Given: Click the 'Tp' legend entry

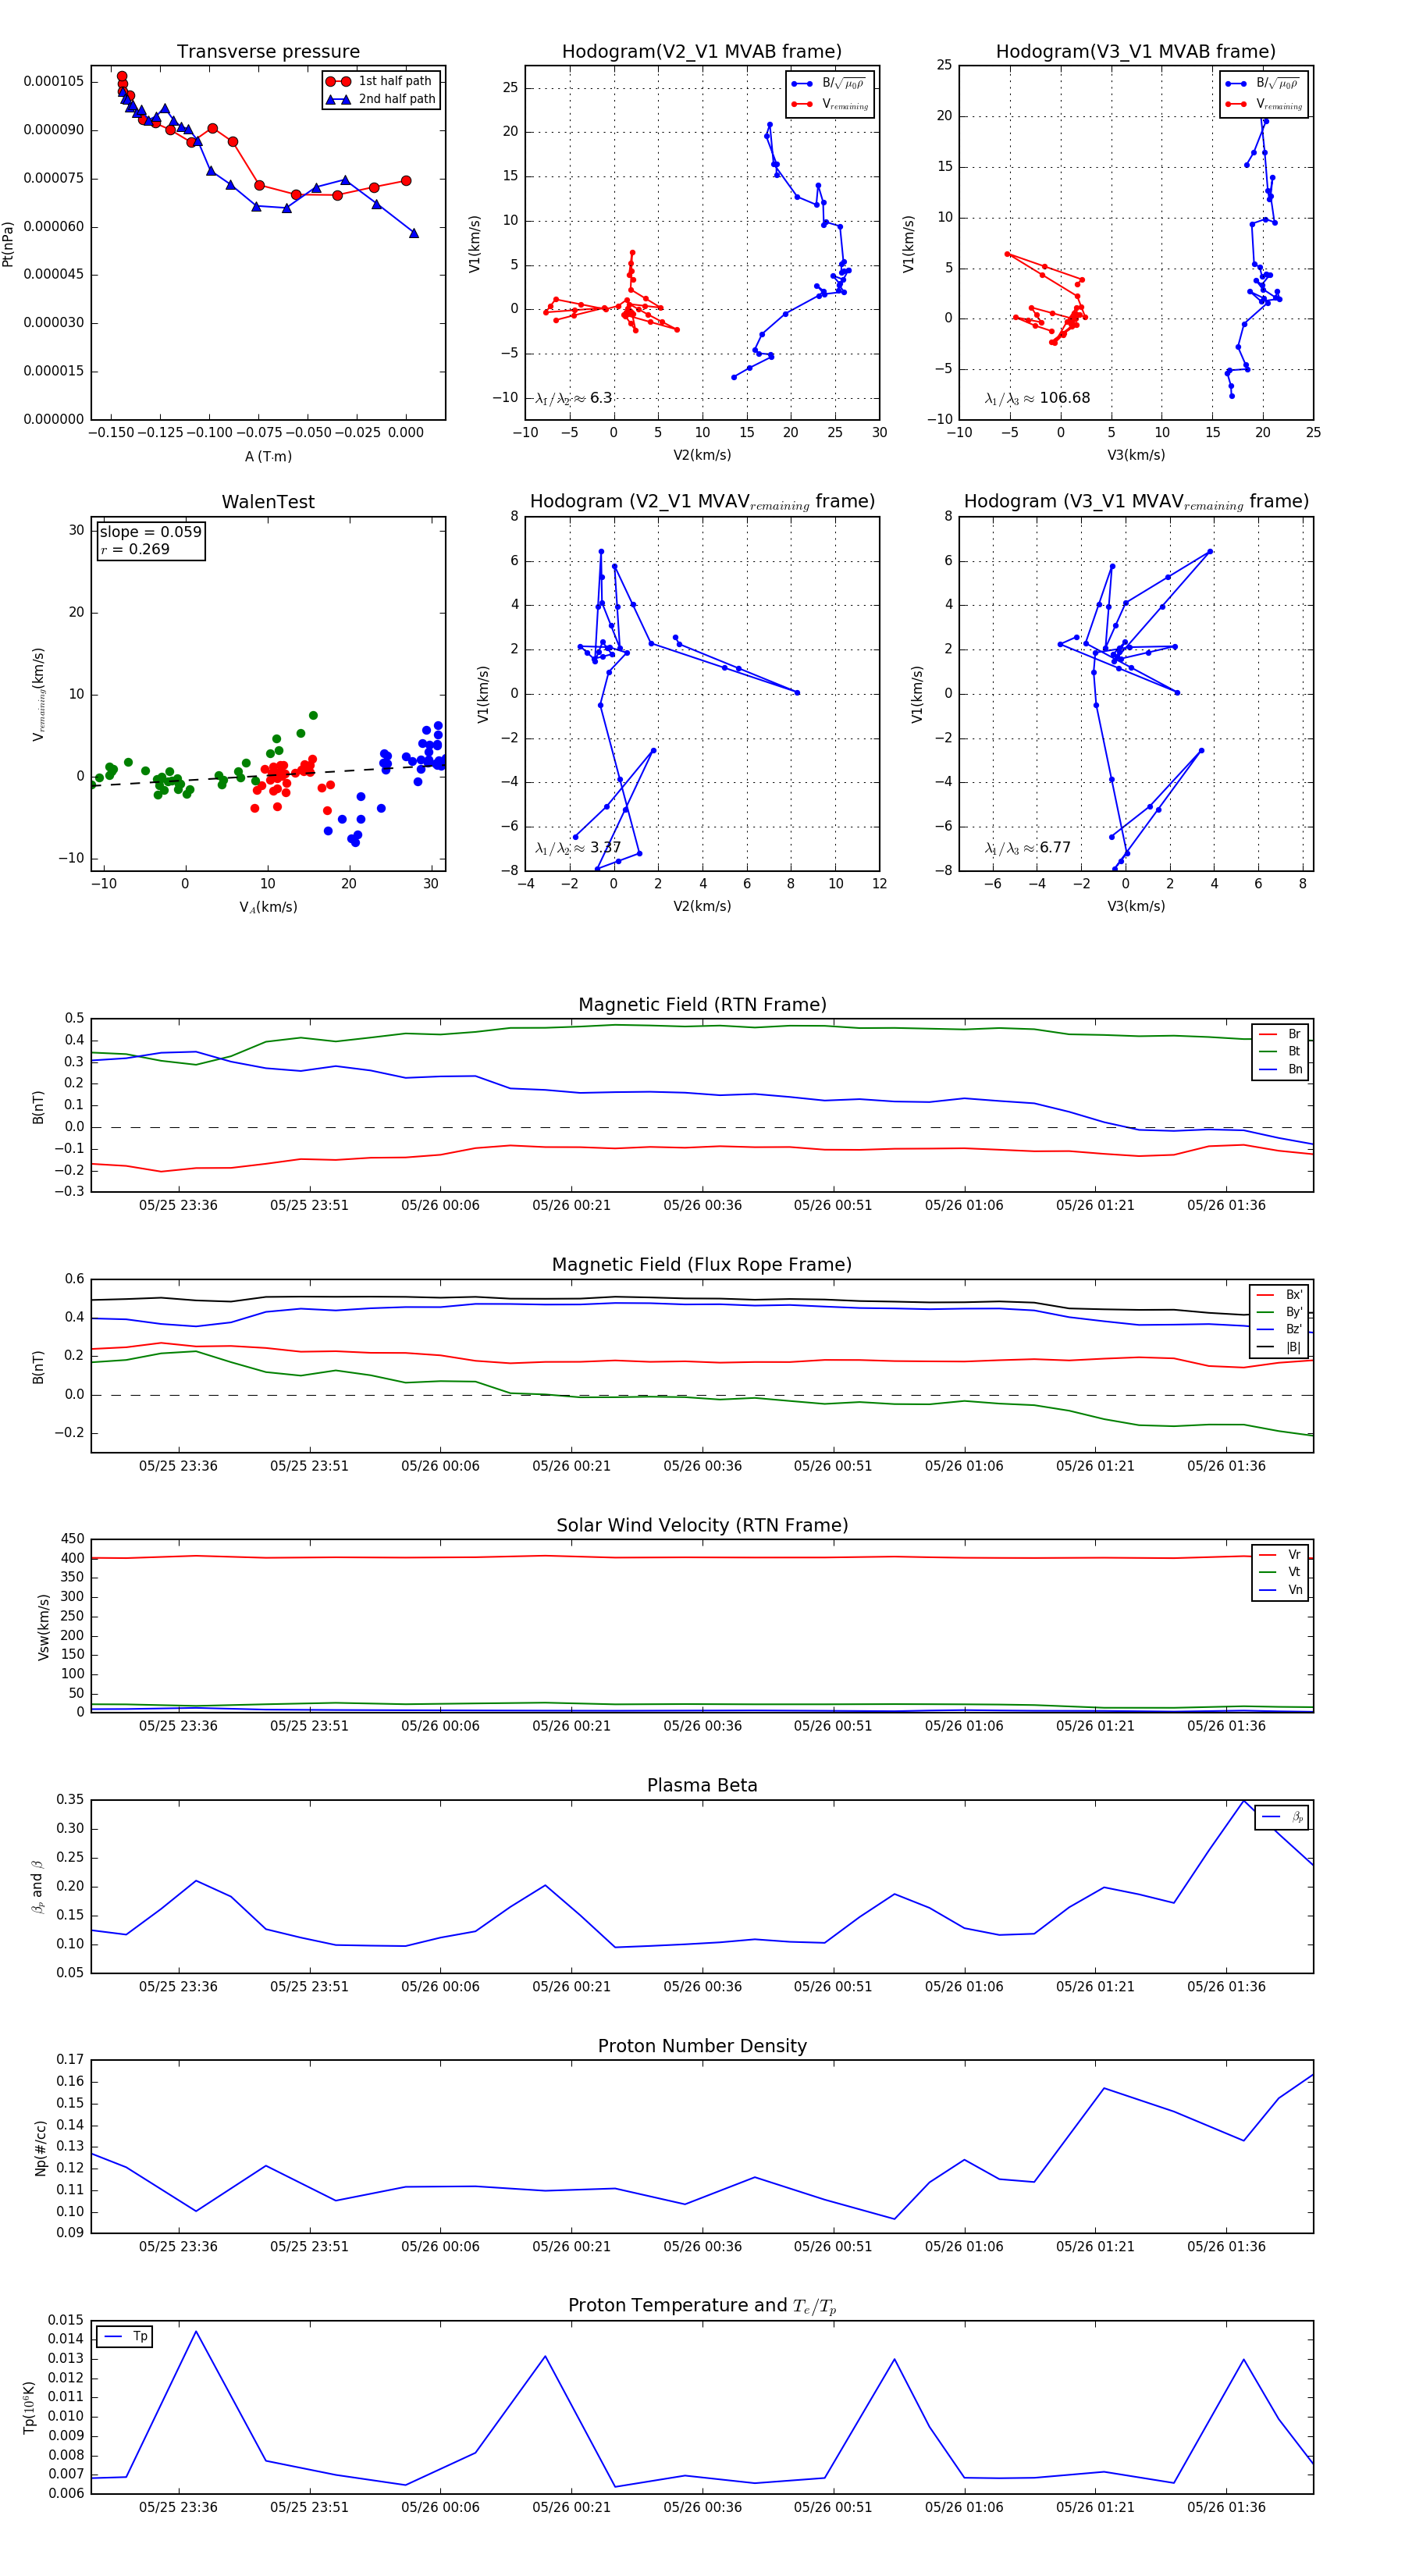Looking at the screenshot, I should click(x=126, y=2336).
